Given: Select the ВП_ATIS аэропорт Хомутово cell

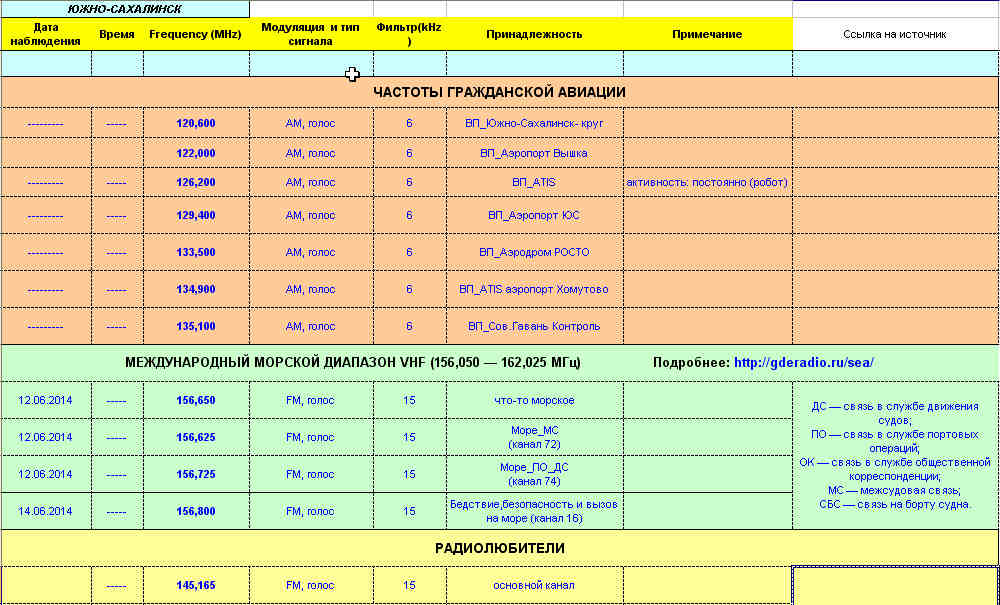Looking at the screenshot, I should pos(534,289).
